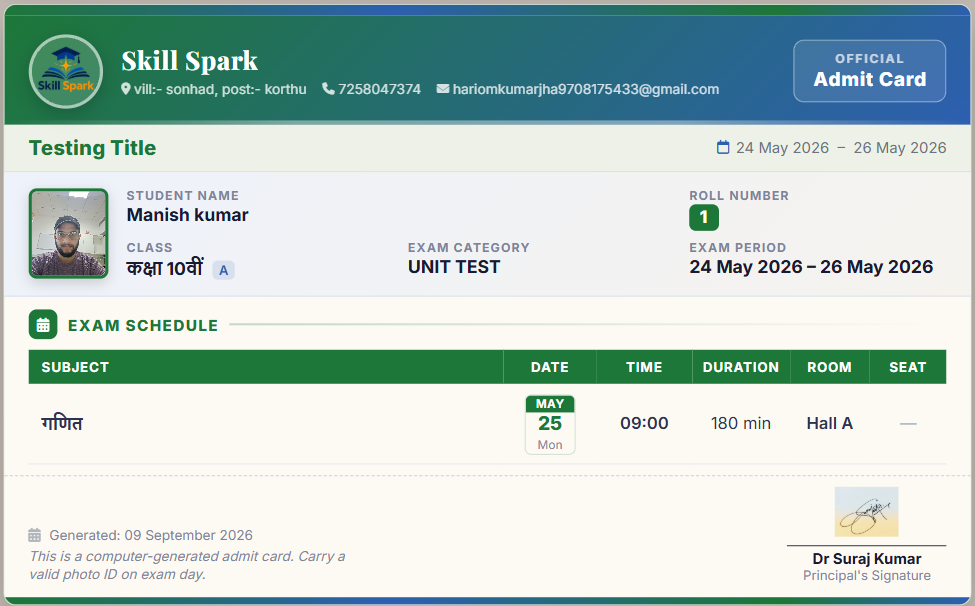Click the empty seat dash cell

pyautogui.click(x=908, y=424)
